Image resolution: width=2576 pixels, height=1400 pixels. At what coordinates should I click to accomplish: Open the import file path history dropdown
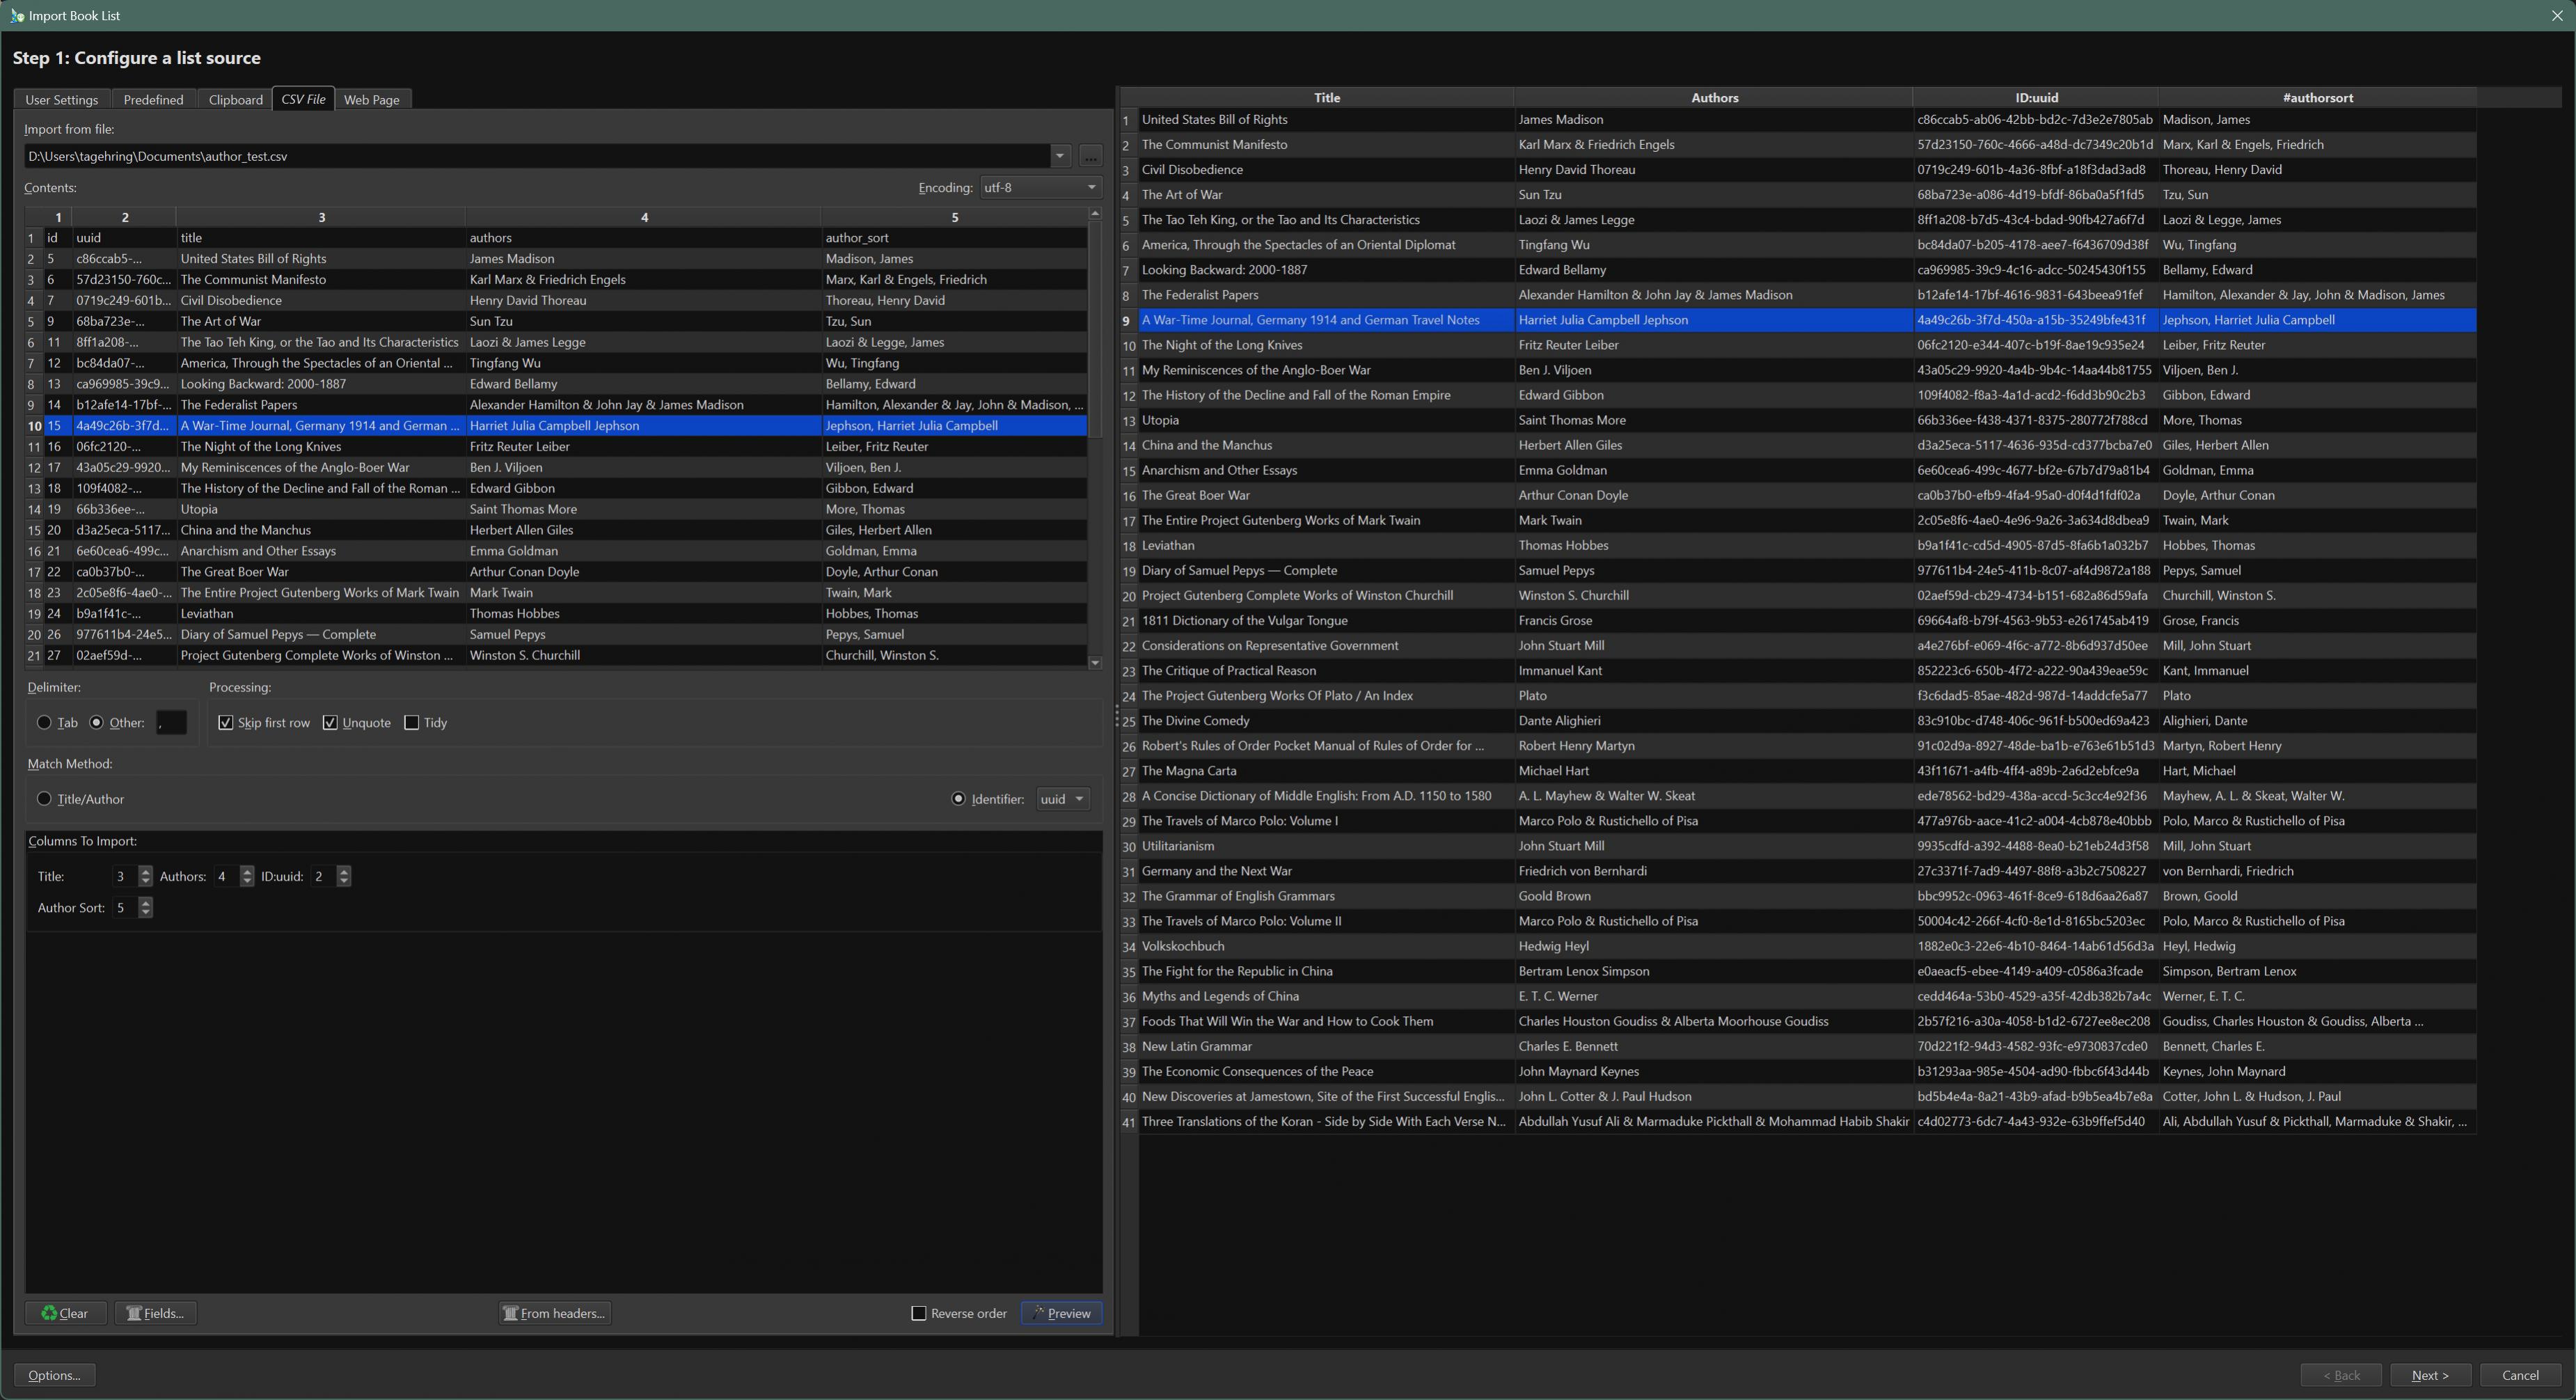click(x=1060, y=156)
